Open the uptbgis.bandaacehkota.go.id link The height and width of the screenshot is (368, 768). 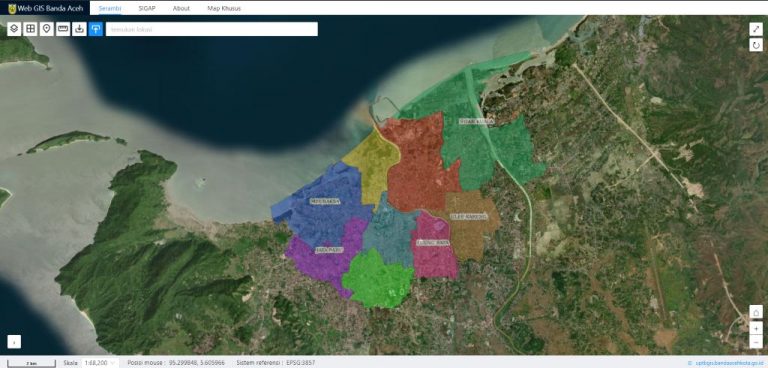[x=727, y=363]
